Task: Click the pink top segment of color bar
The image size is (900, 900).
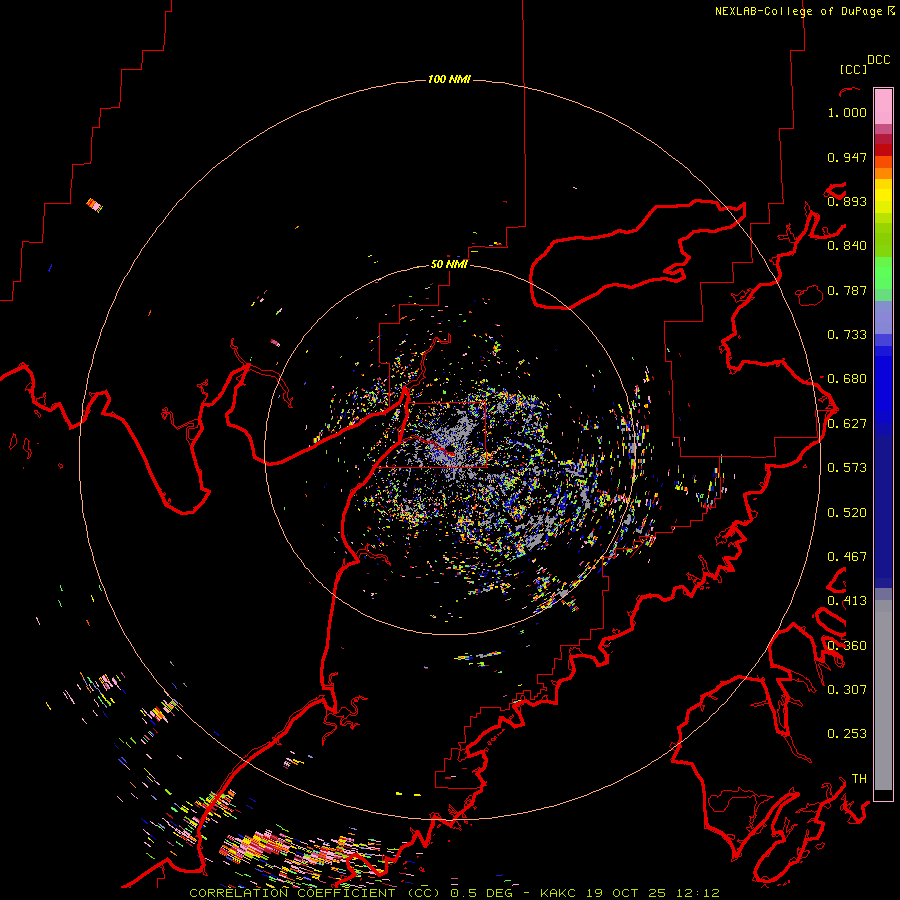Action: pos(883,106)
